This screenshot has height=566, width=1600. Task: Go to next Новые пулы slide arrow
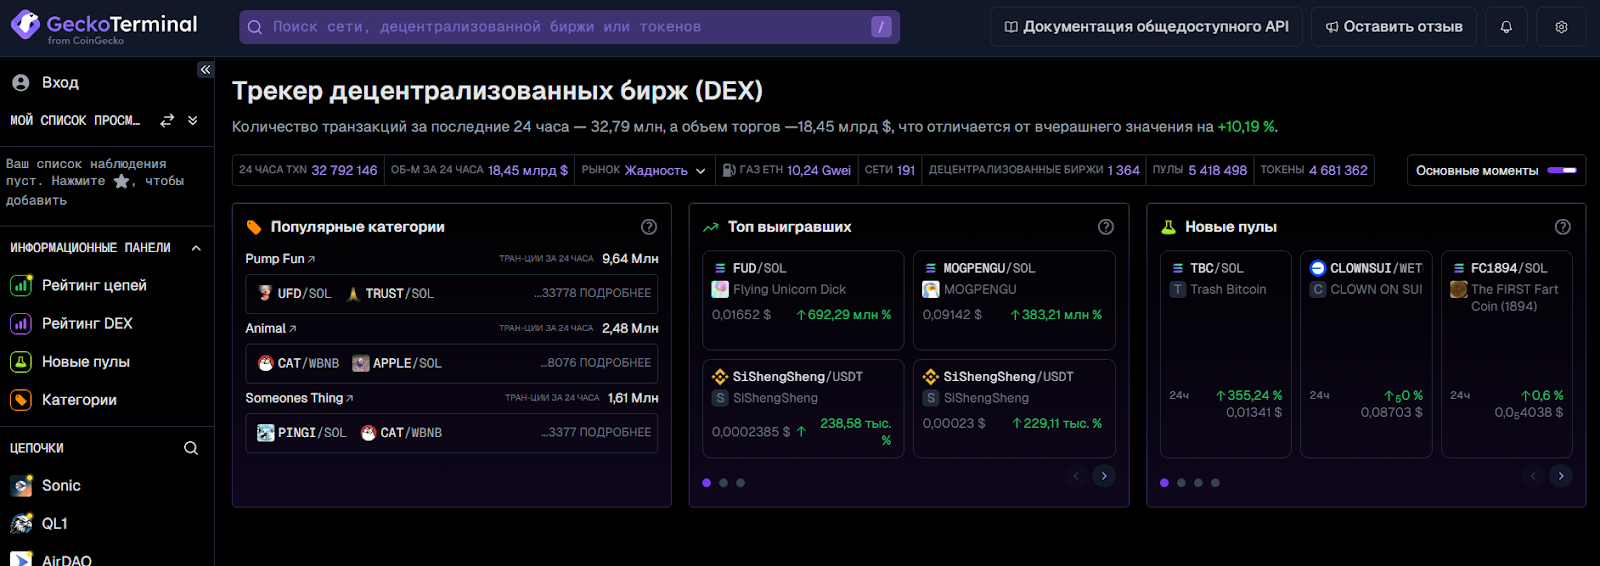tap(1561, 476)
